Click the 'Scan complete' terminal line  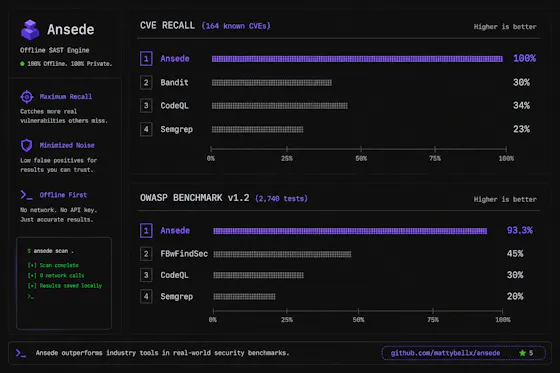pos(53,265)
